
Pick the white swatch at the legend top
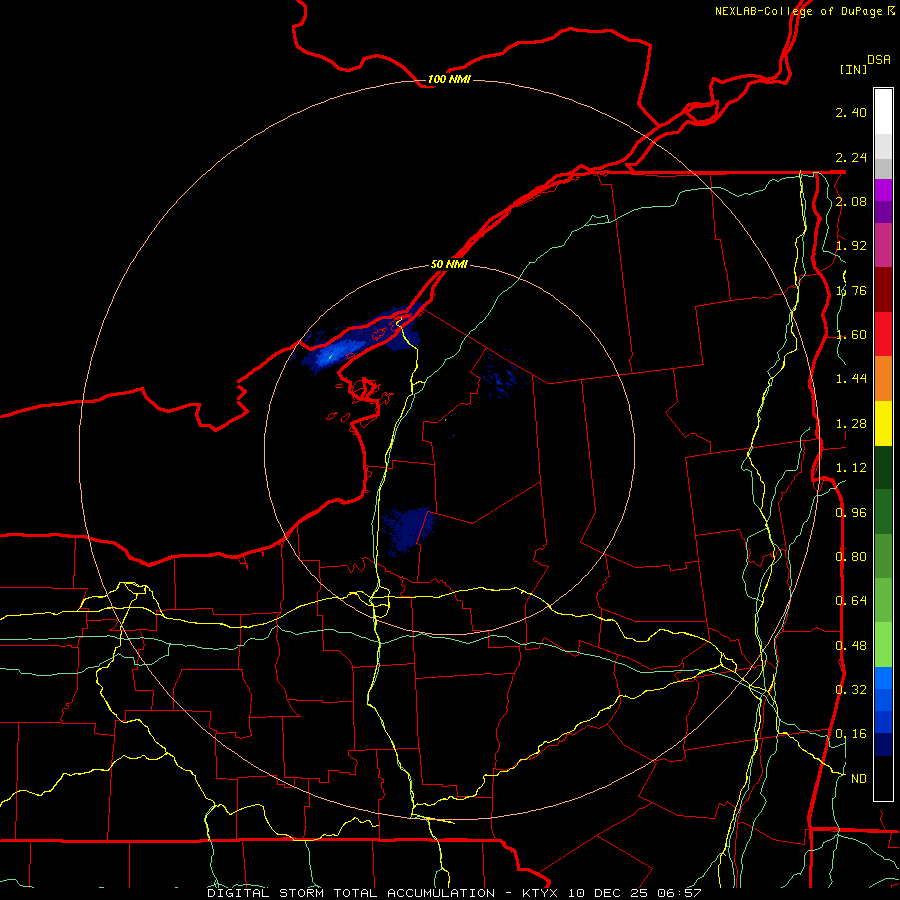coord(883,111)
